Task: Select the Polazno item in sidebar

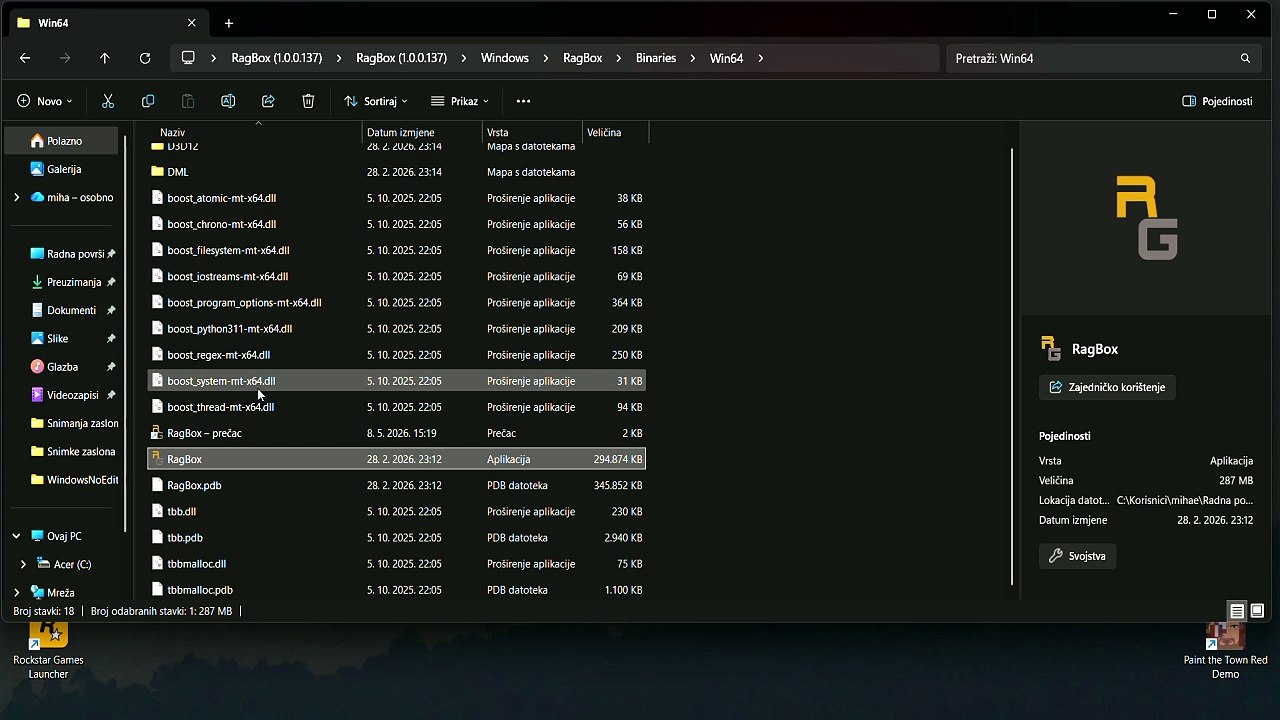Action: coord(62,141)
